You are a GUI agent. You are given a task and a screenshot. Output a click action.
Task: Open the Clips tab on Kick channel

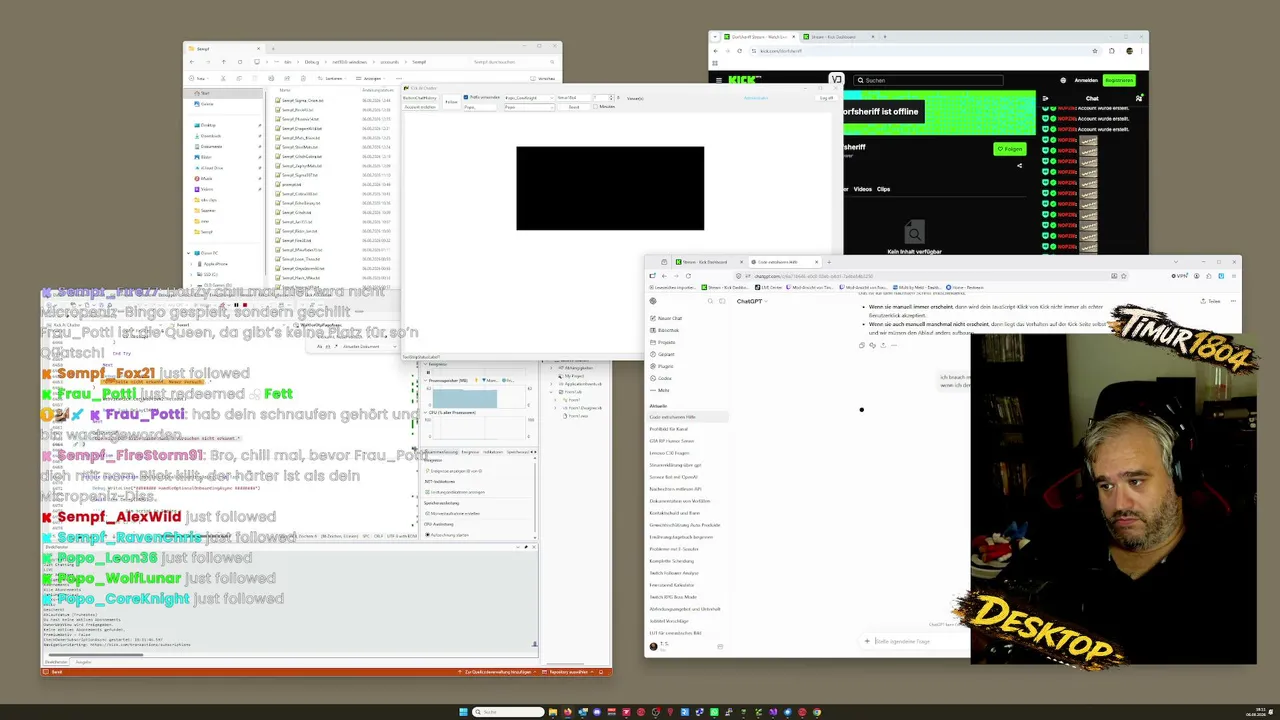pos(883,189)
